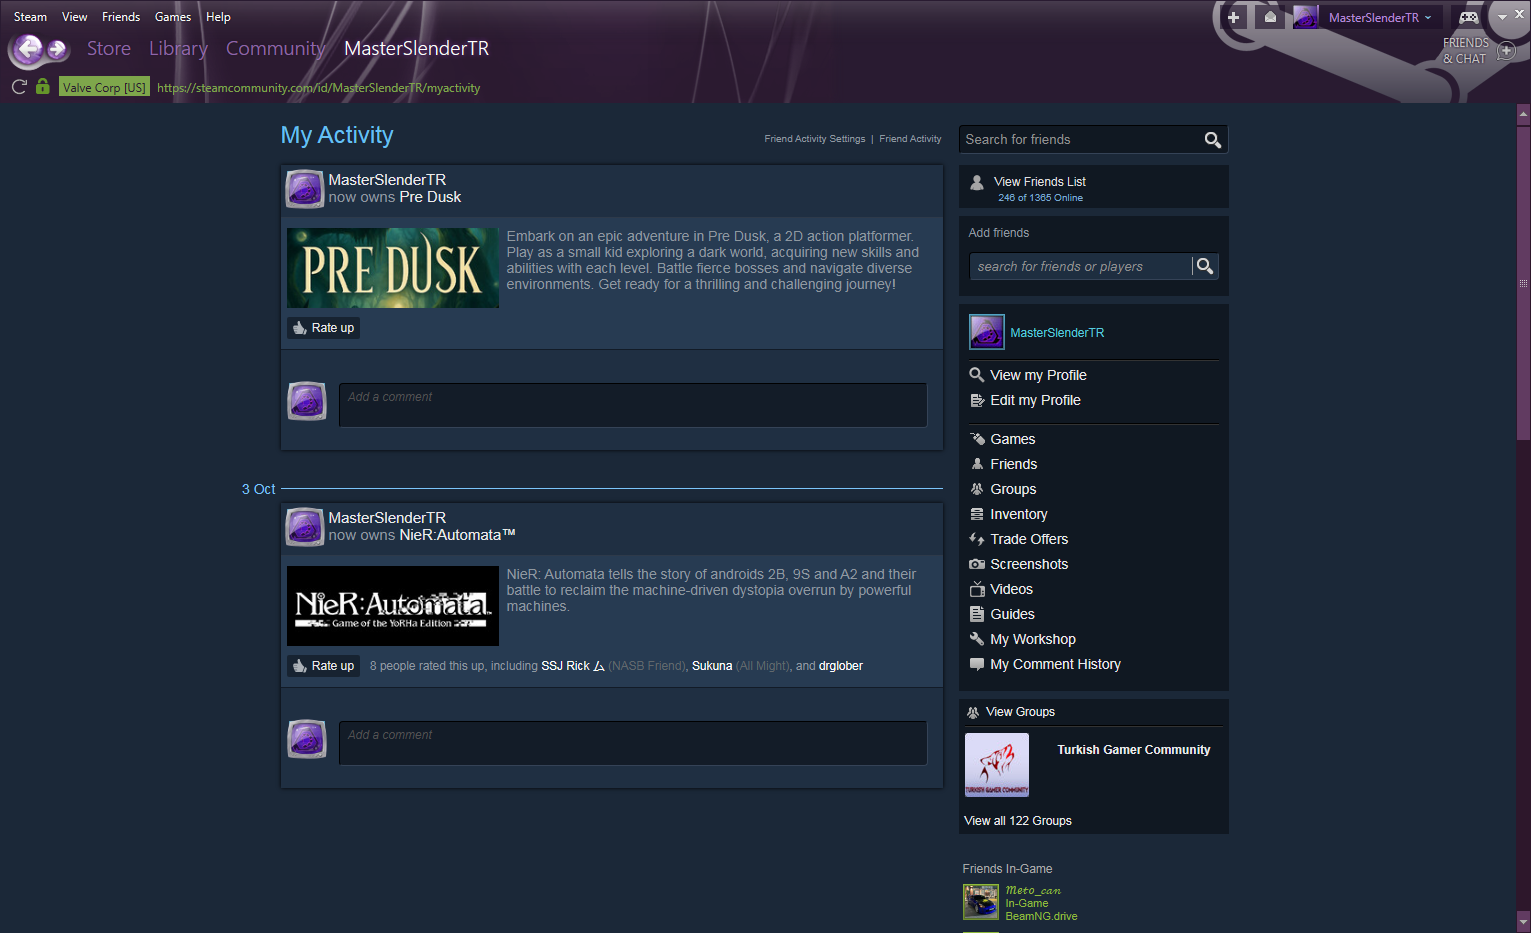Click the Games controller icon in sidebar
This screenshot has width=1531, height=933.
coord(978,439)
